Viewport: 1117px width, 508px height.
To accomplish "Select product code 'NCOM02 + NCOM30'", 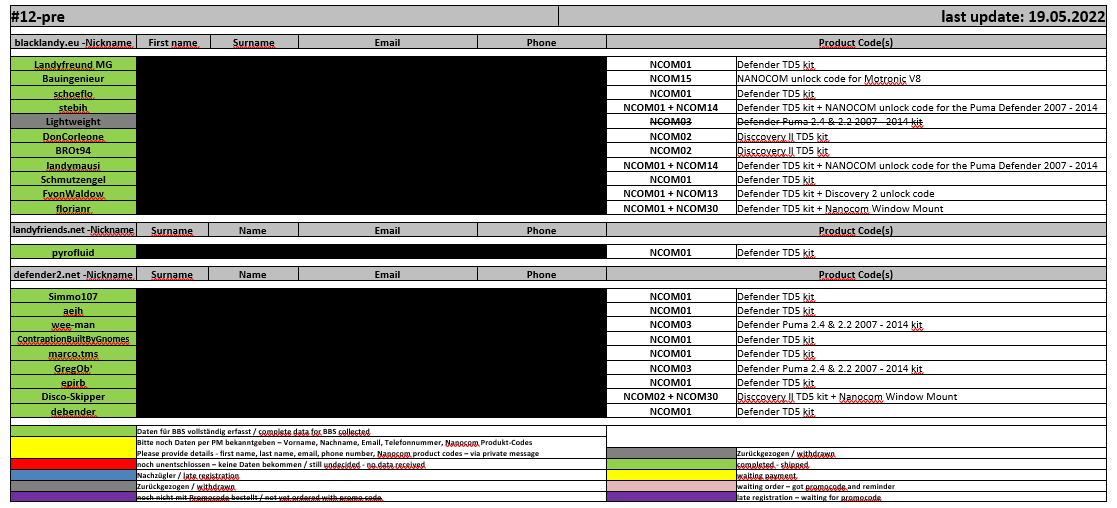I will coord(670,397).
